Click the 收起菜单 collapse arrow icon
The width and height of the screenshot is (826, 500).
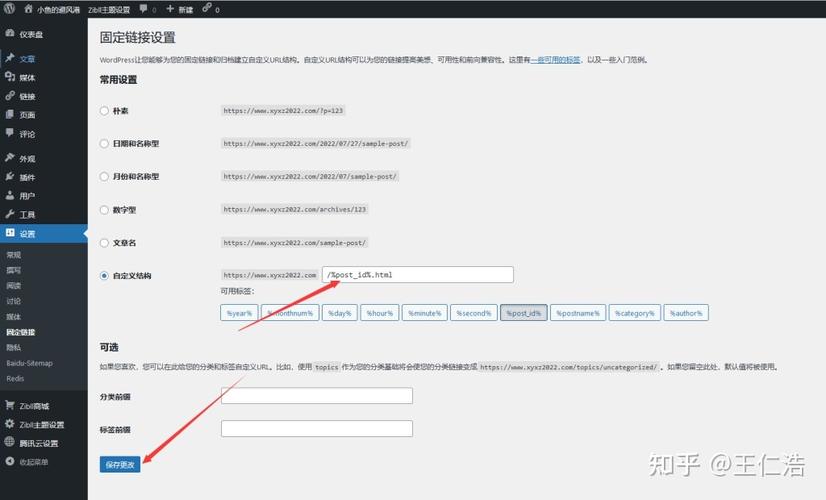pyautogui.click(x=9, y=461)
